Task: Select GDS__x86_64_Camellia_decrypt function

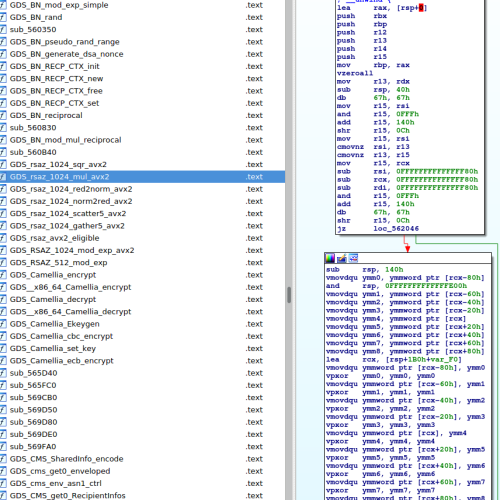Action: tap(142, 312)
